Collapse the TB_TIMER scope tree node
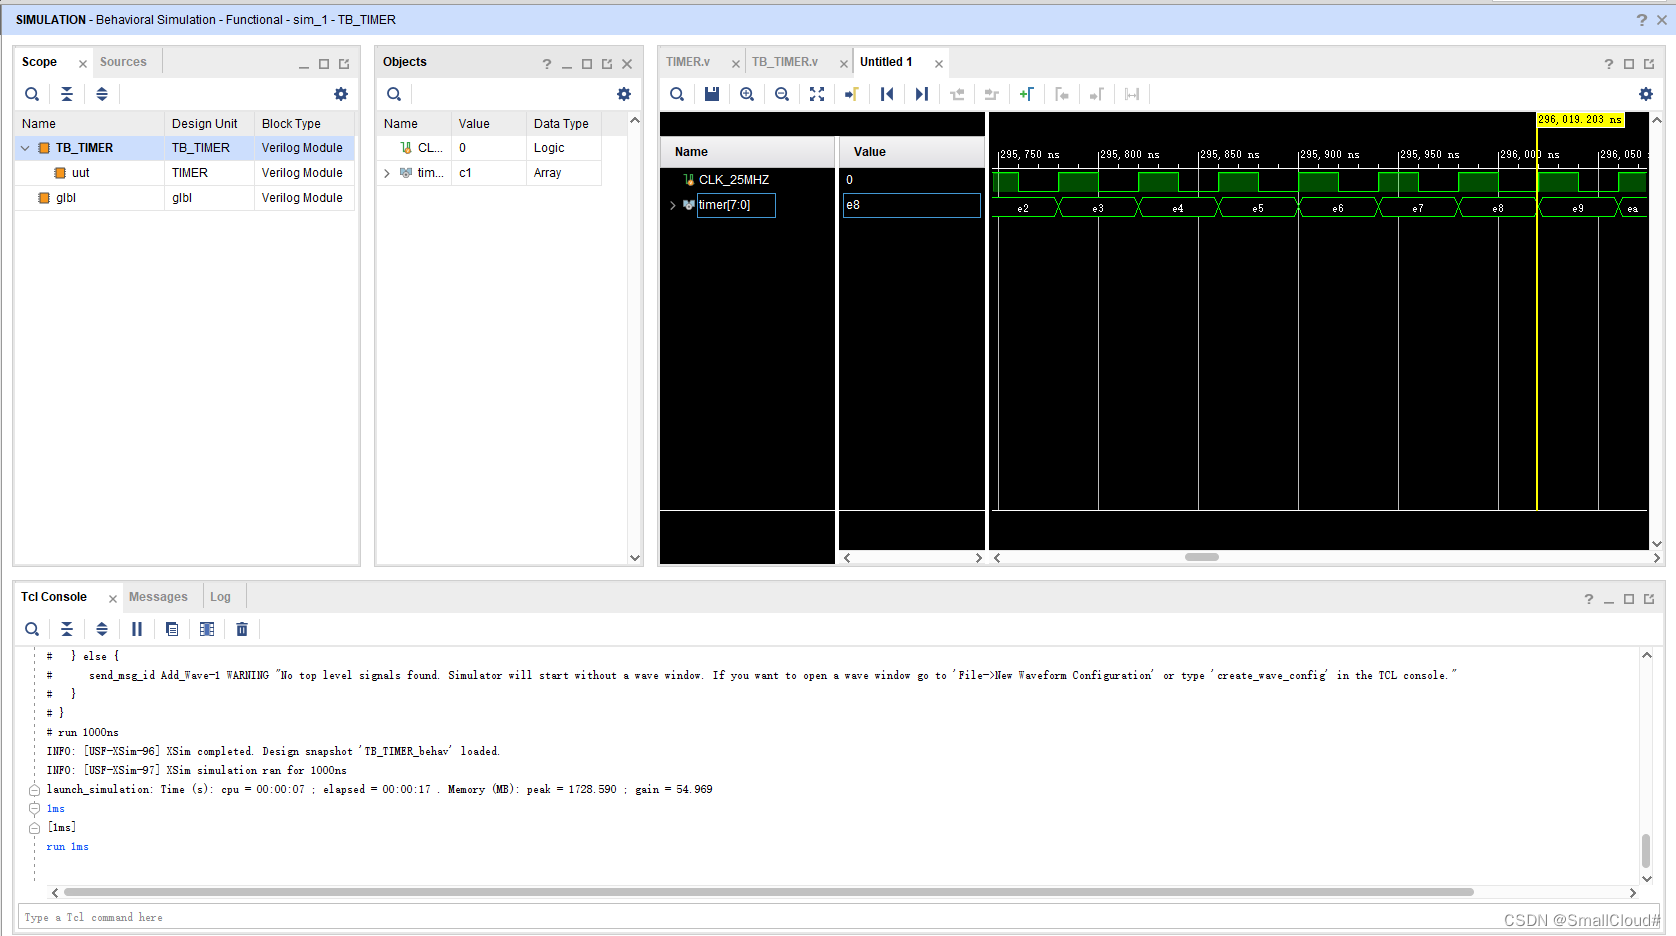1676x936 pixels. coord(25,148)
